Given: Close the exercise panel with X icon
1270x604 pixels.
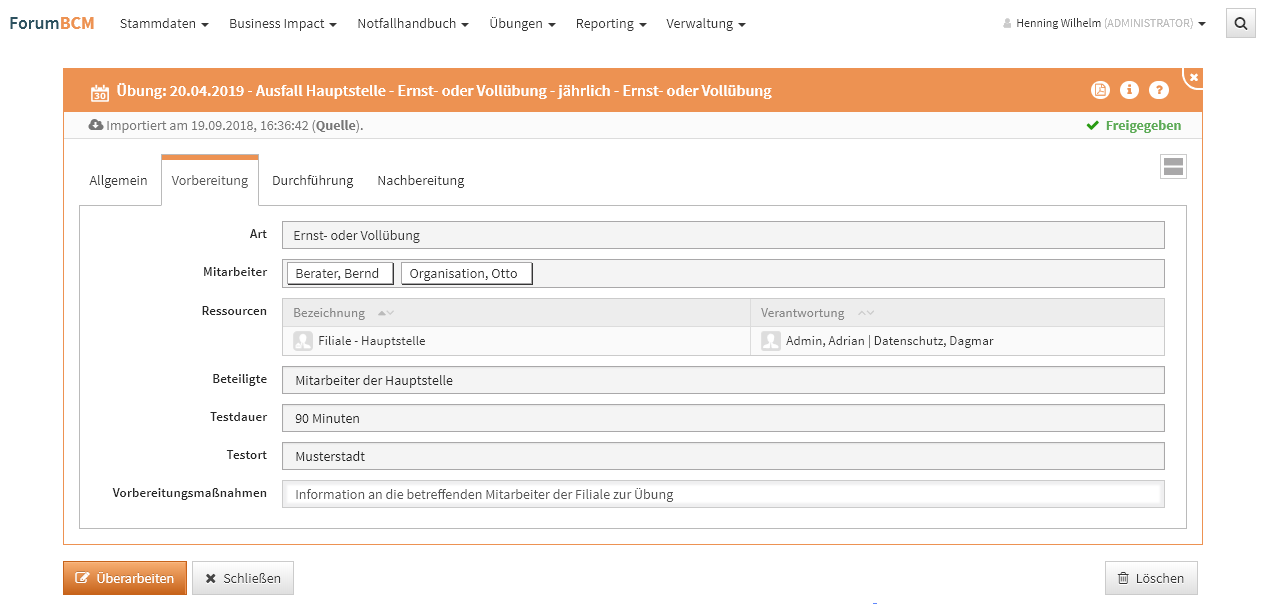Looking at the screenshot, I should coord(1194,77).
